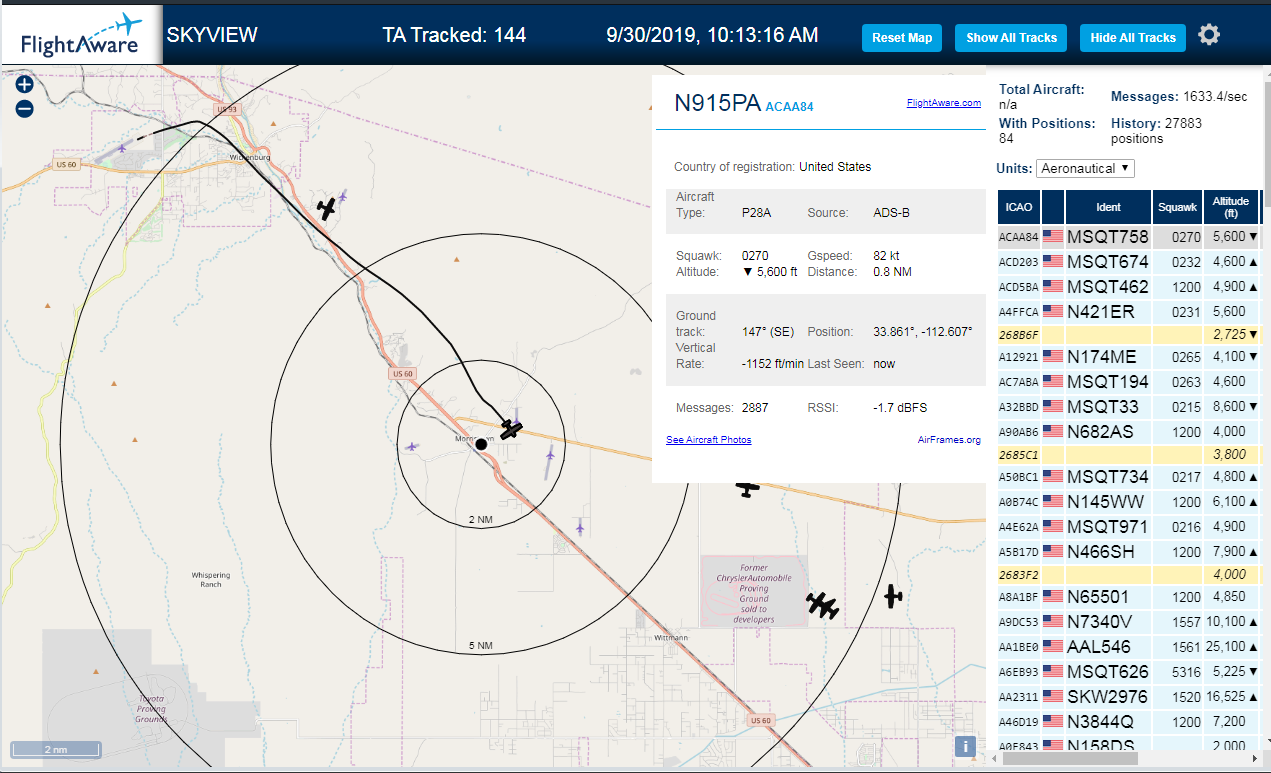Zoom in with the plus icon
Viewport: 1271px width, 773px height.
coord(24,85)
